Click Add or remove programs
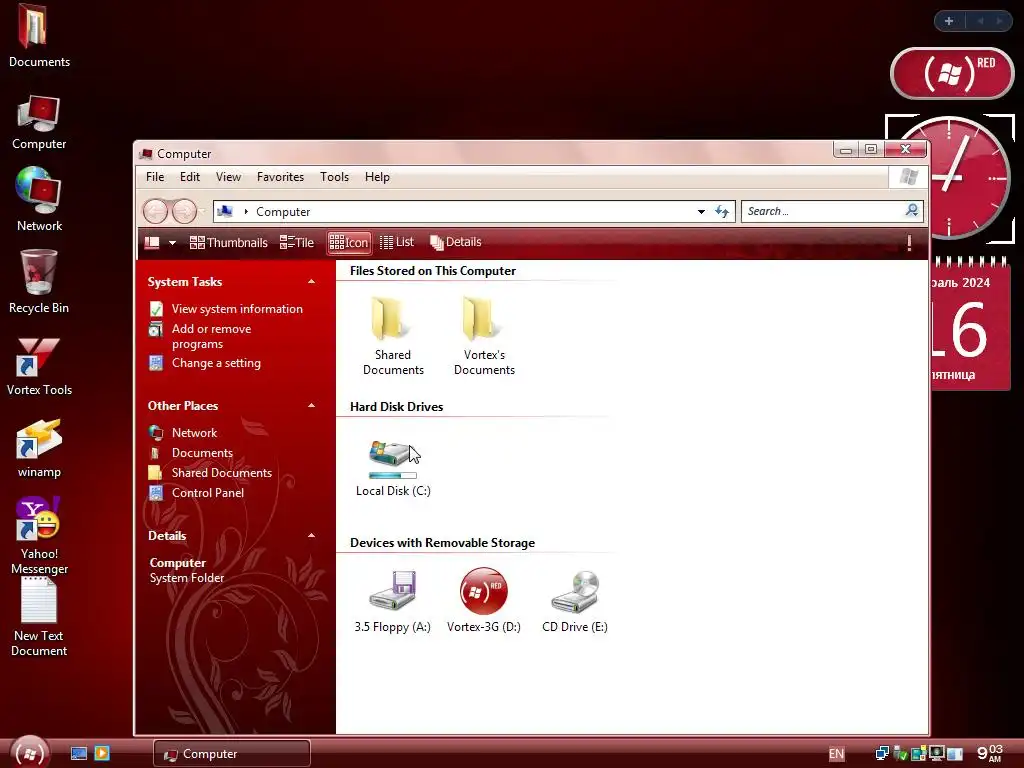Screen dimensions: 1024x768 (211, 336)
